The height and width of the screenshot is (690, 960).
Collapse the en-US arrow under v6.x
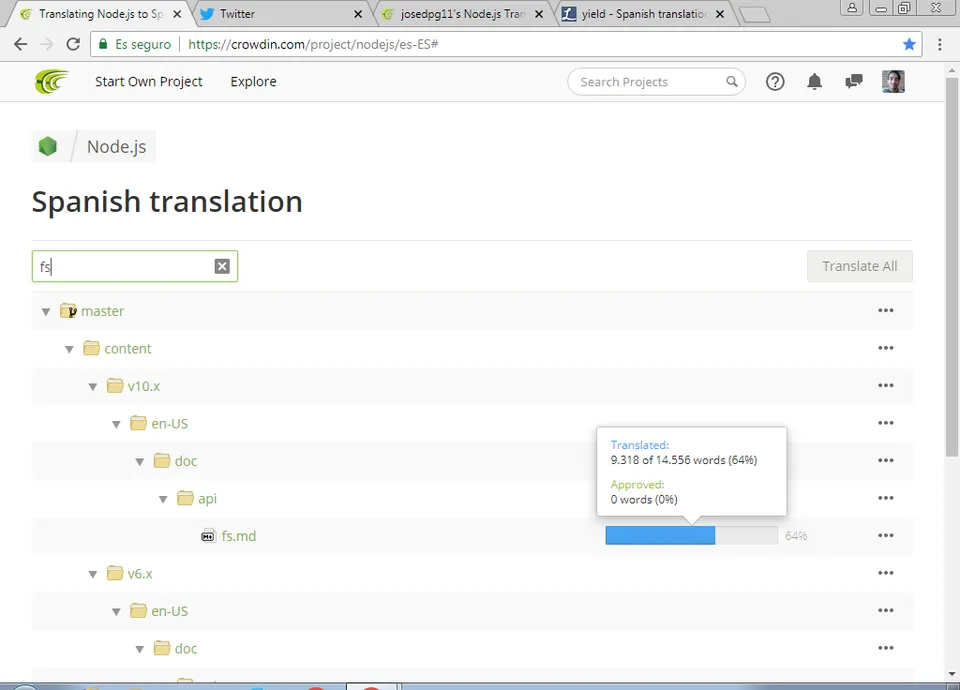[116, 612]
